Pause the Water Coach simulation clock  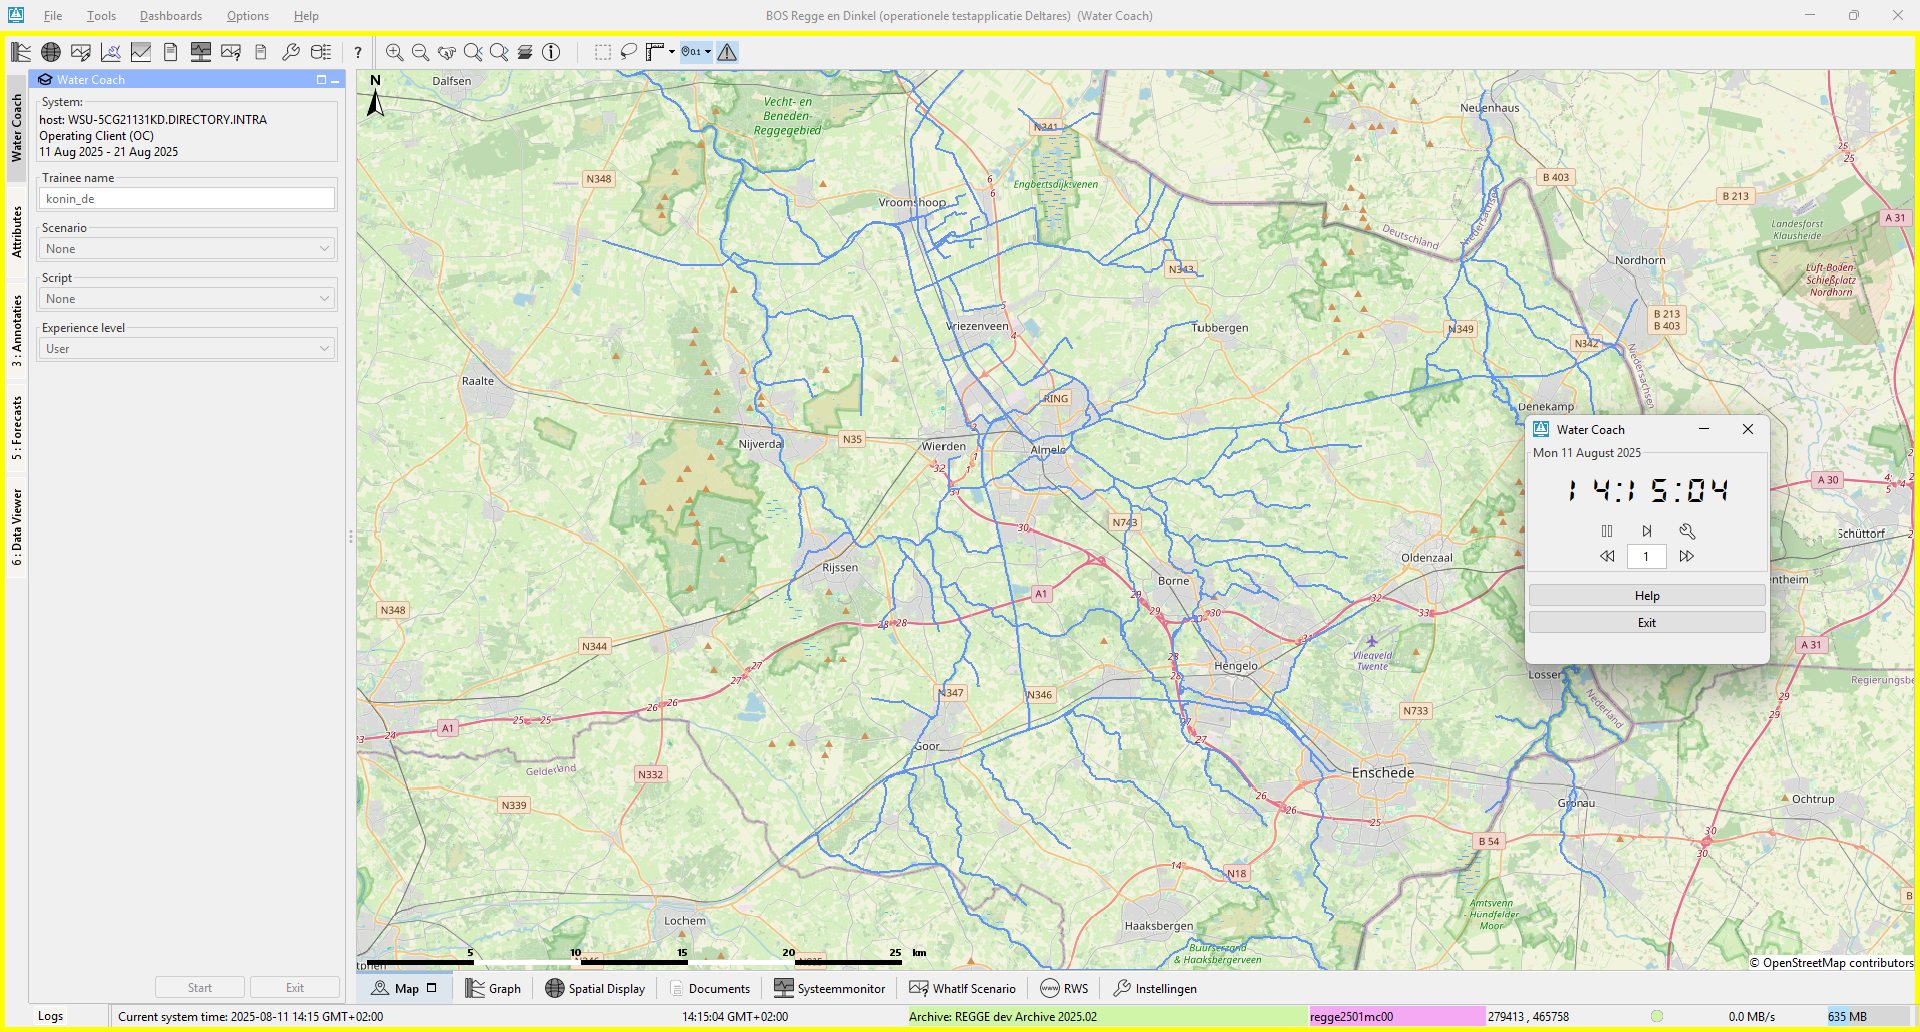[x=1607, y=531]
